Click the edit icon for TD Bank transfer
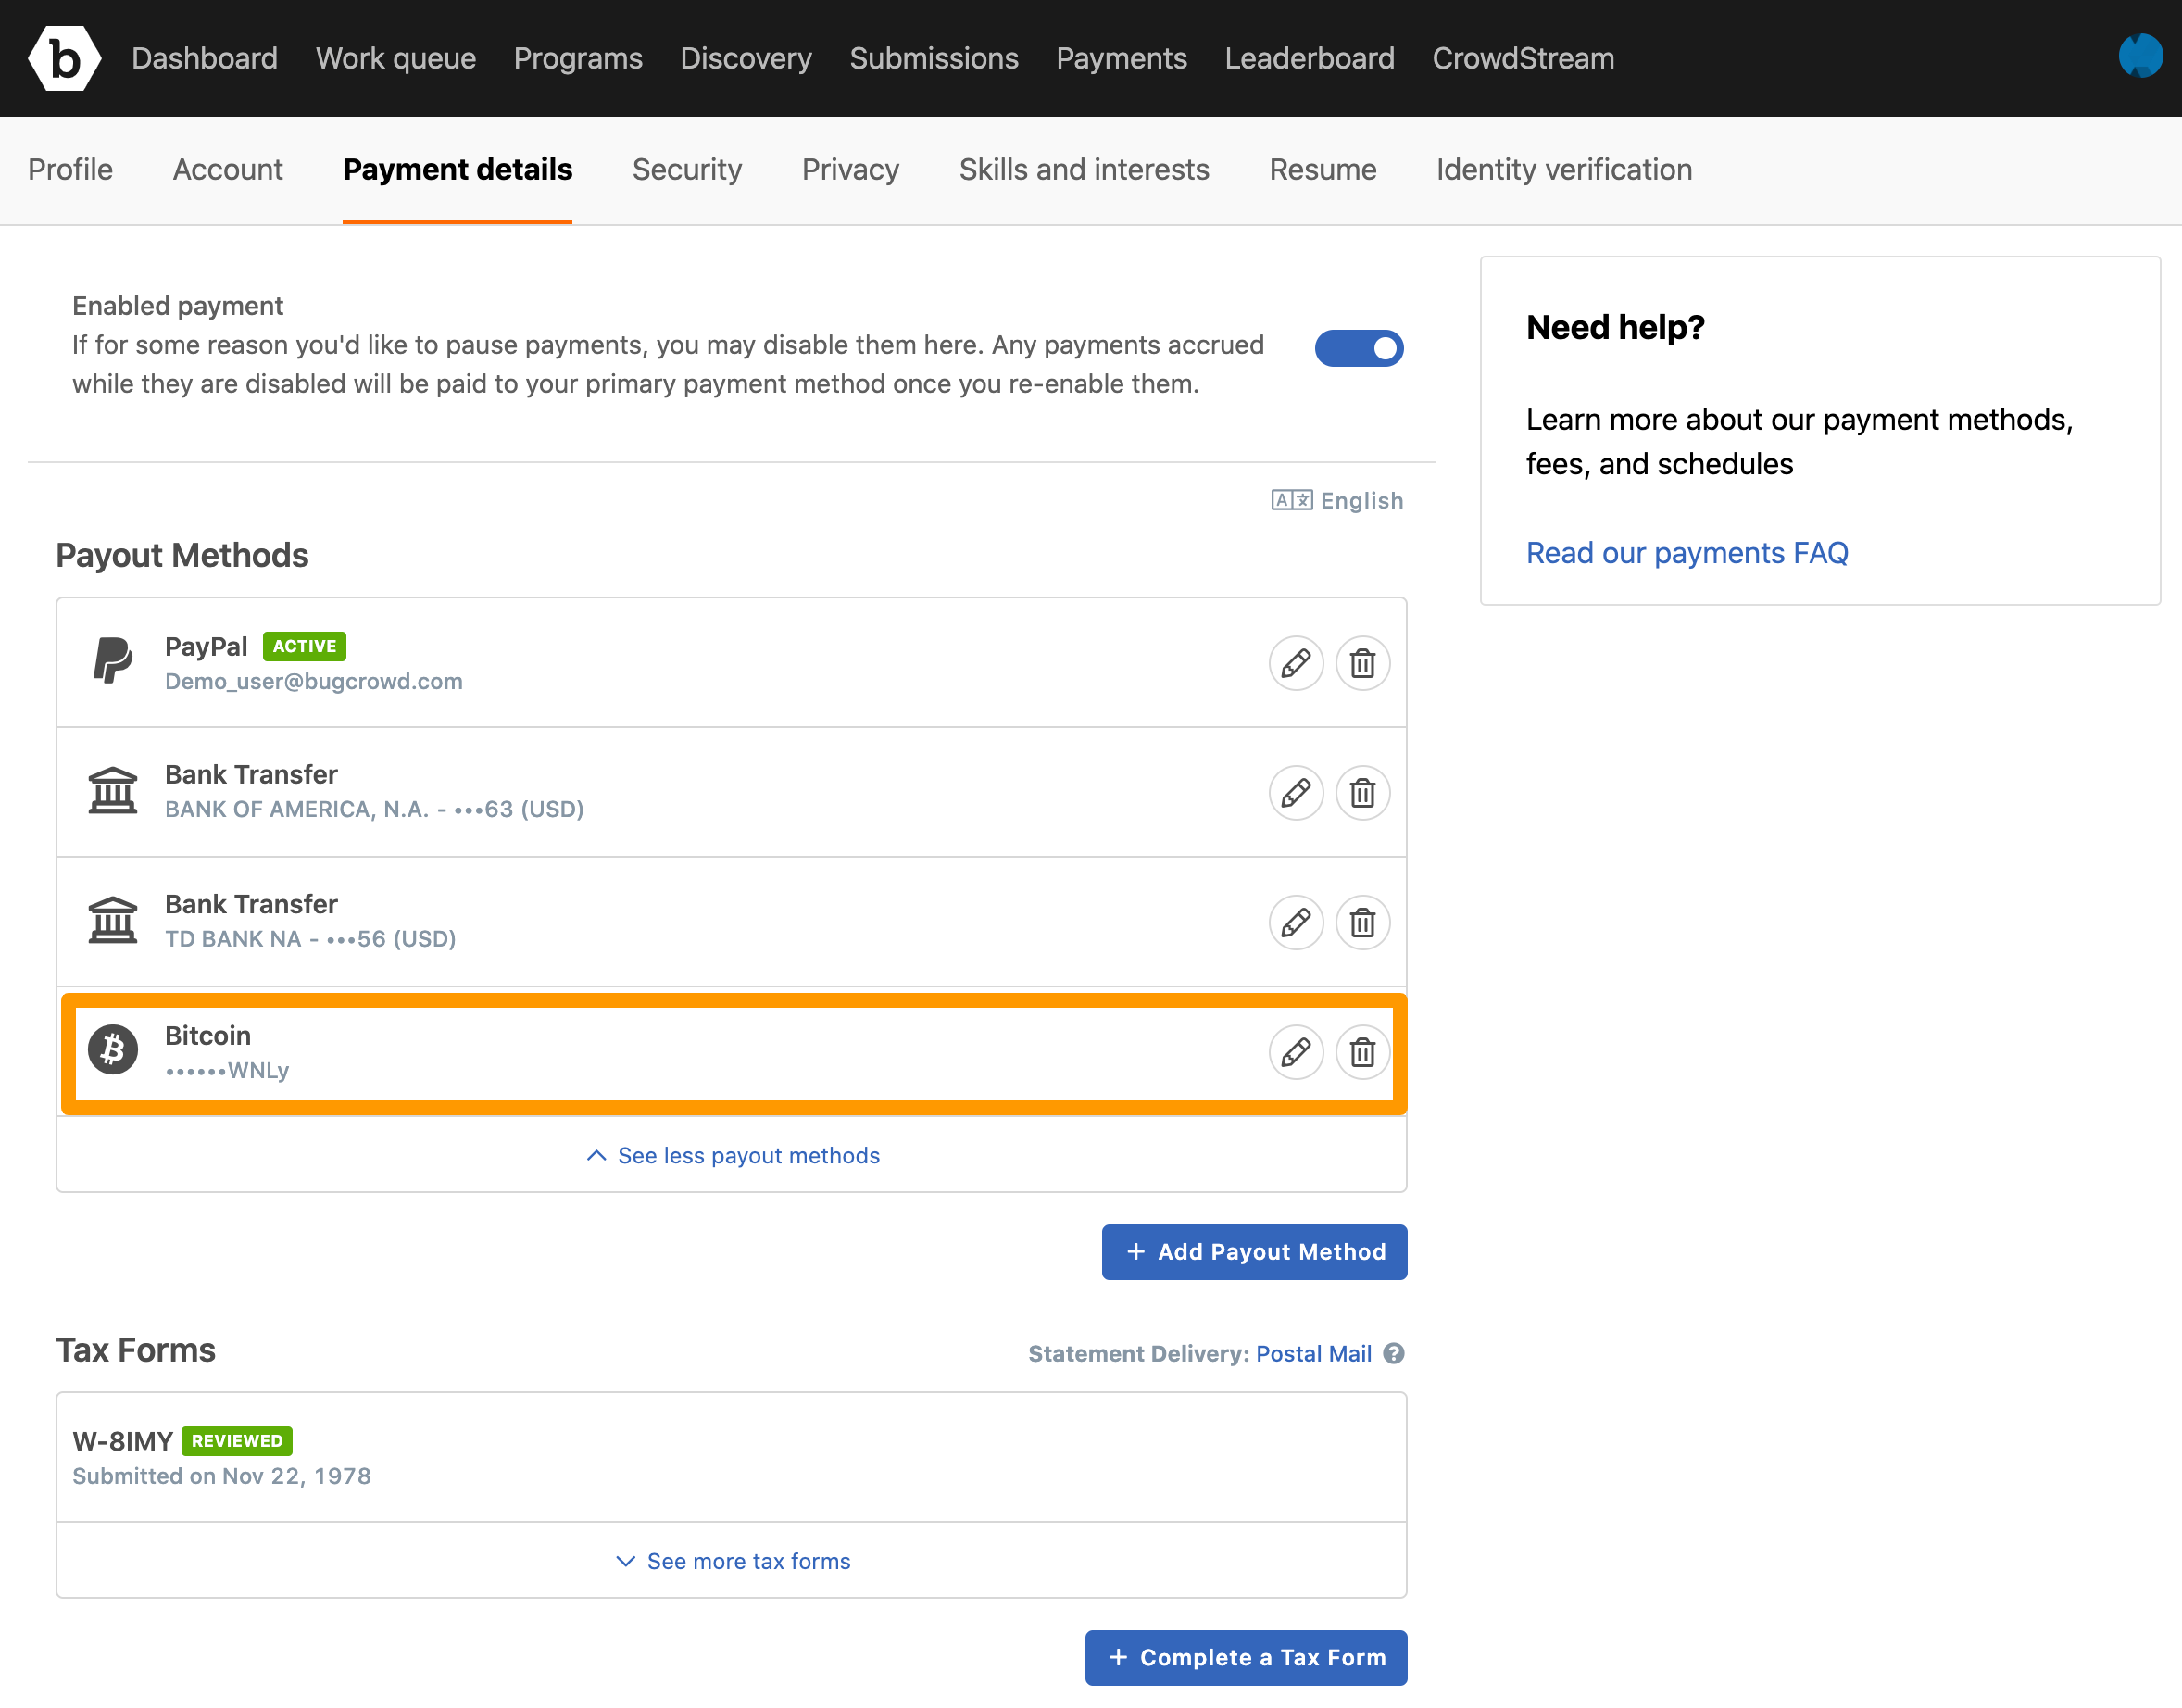Viewport: 2182px width, 1708px height. tap(1295, 922)
